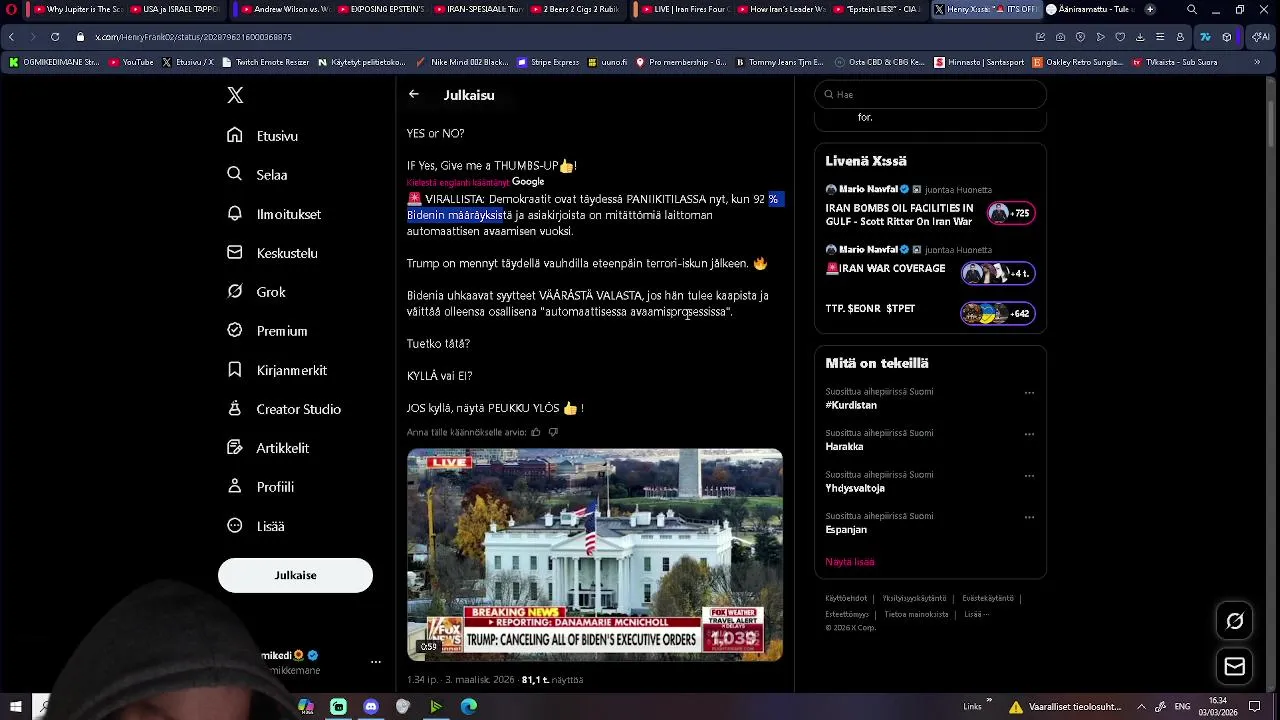This screenshot has width=1280, height=720.
Task: Click the Julkaise post button
Action: (295, 575)
